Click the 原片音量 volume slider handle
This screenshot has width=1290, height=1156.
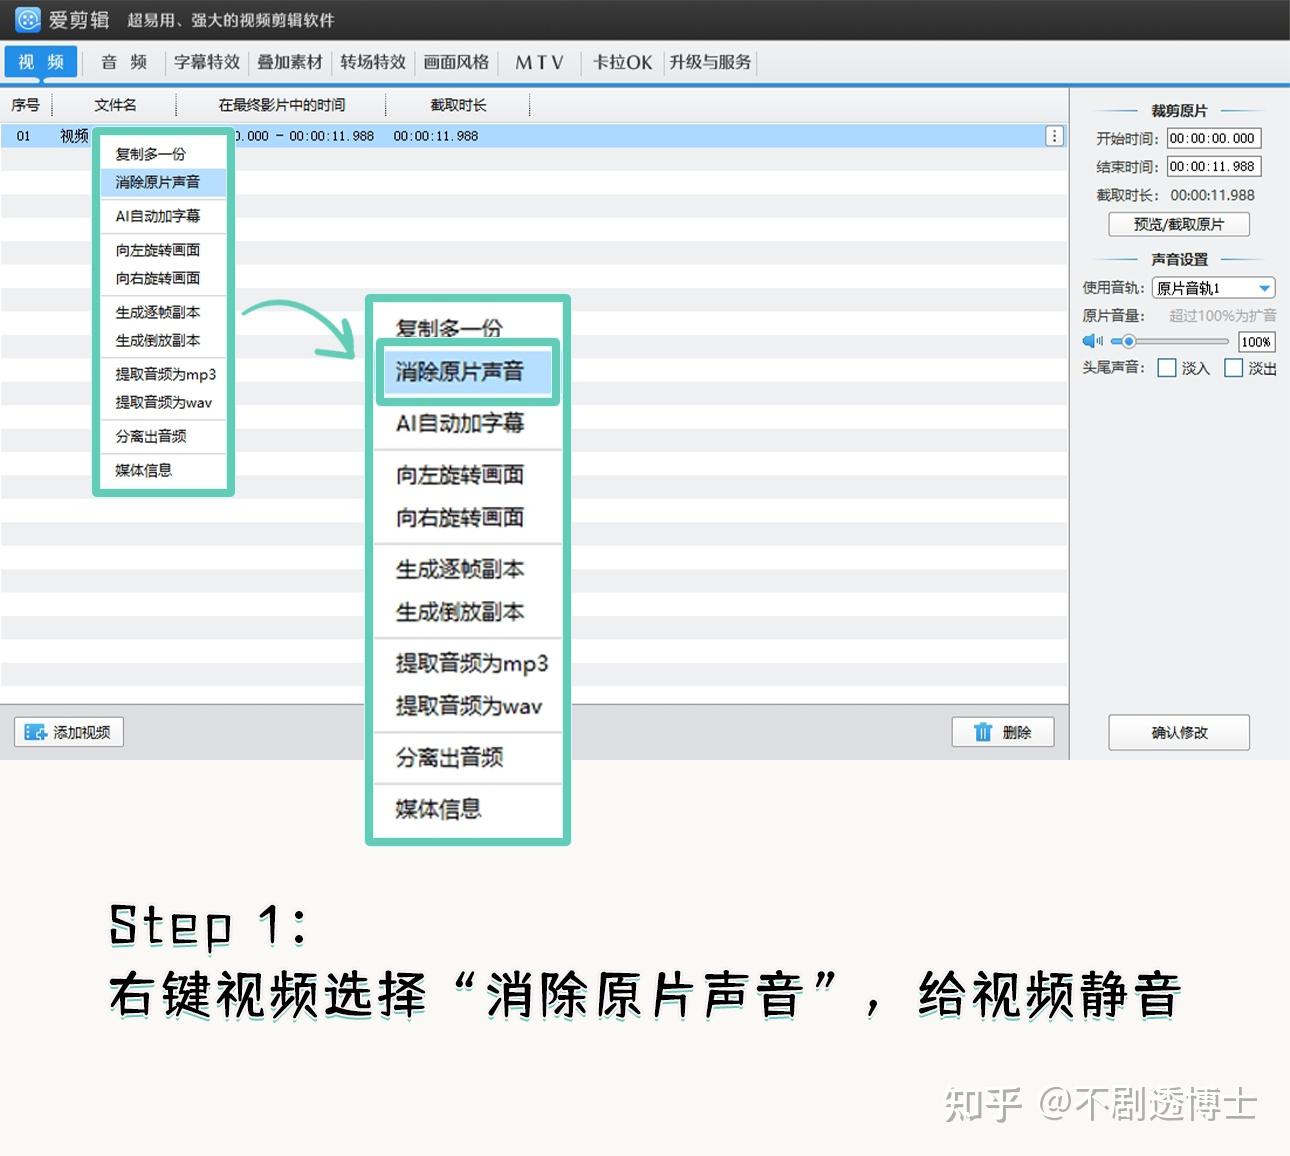[x=1128, y=341]
